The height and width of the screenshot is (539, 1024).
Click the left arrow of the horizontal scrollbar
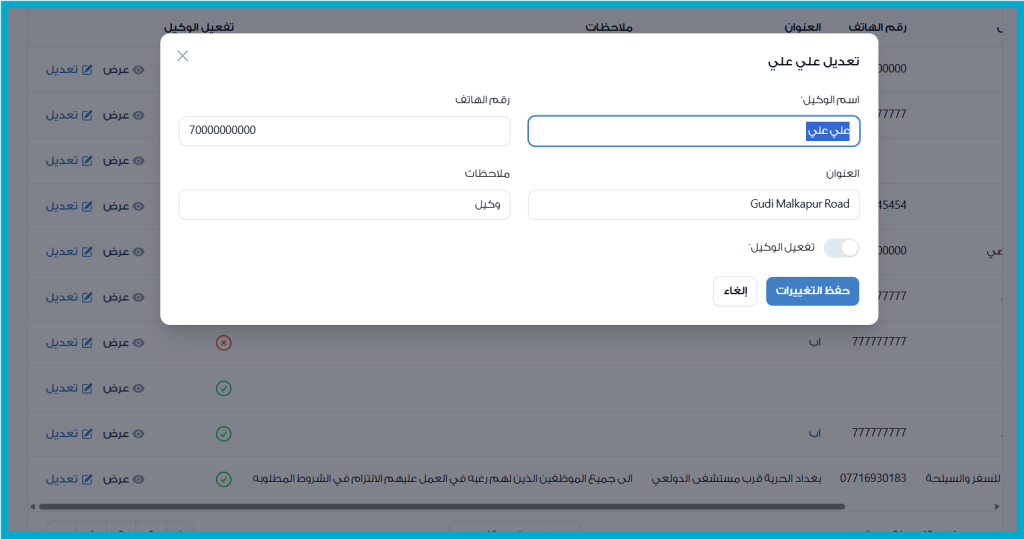32,507
